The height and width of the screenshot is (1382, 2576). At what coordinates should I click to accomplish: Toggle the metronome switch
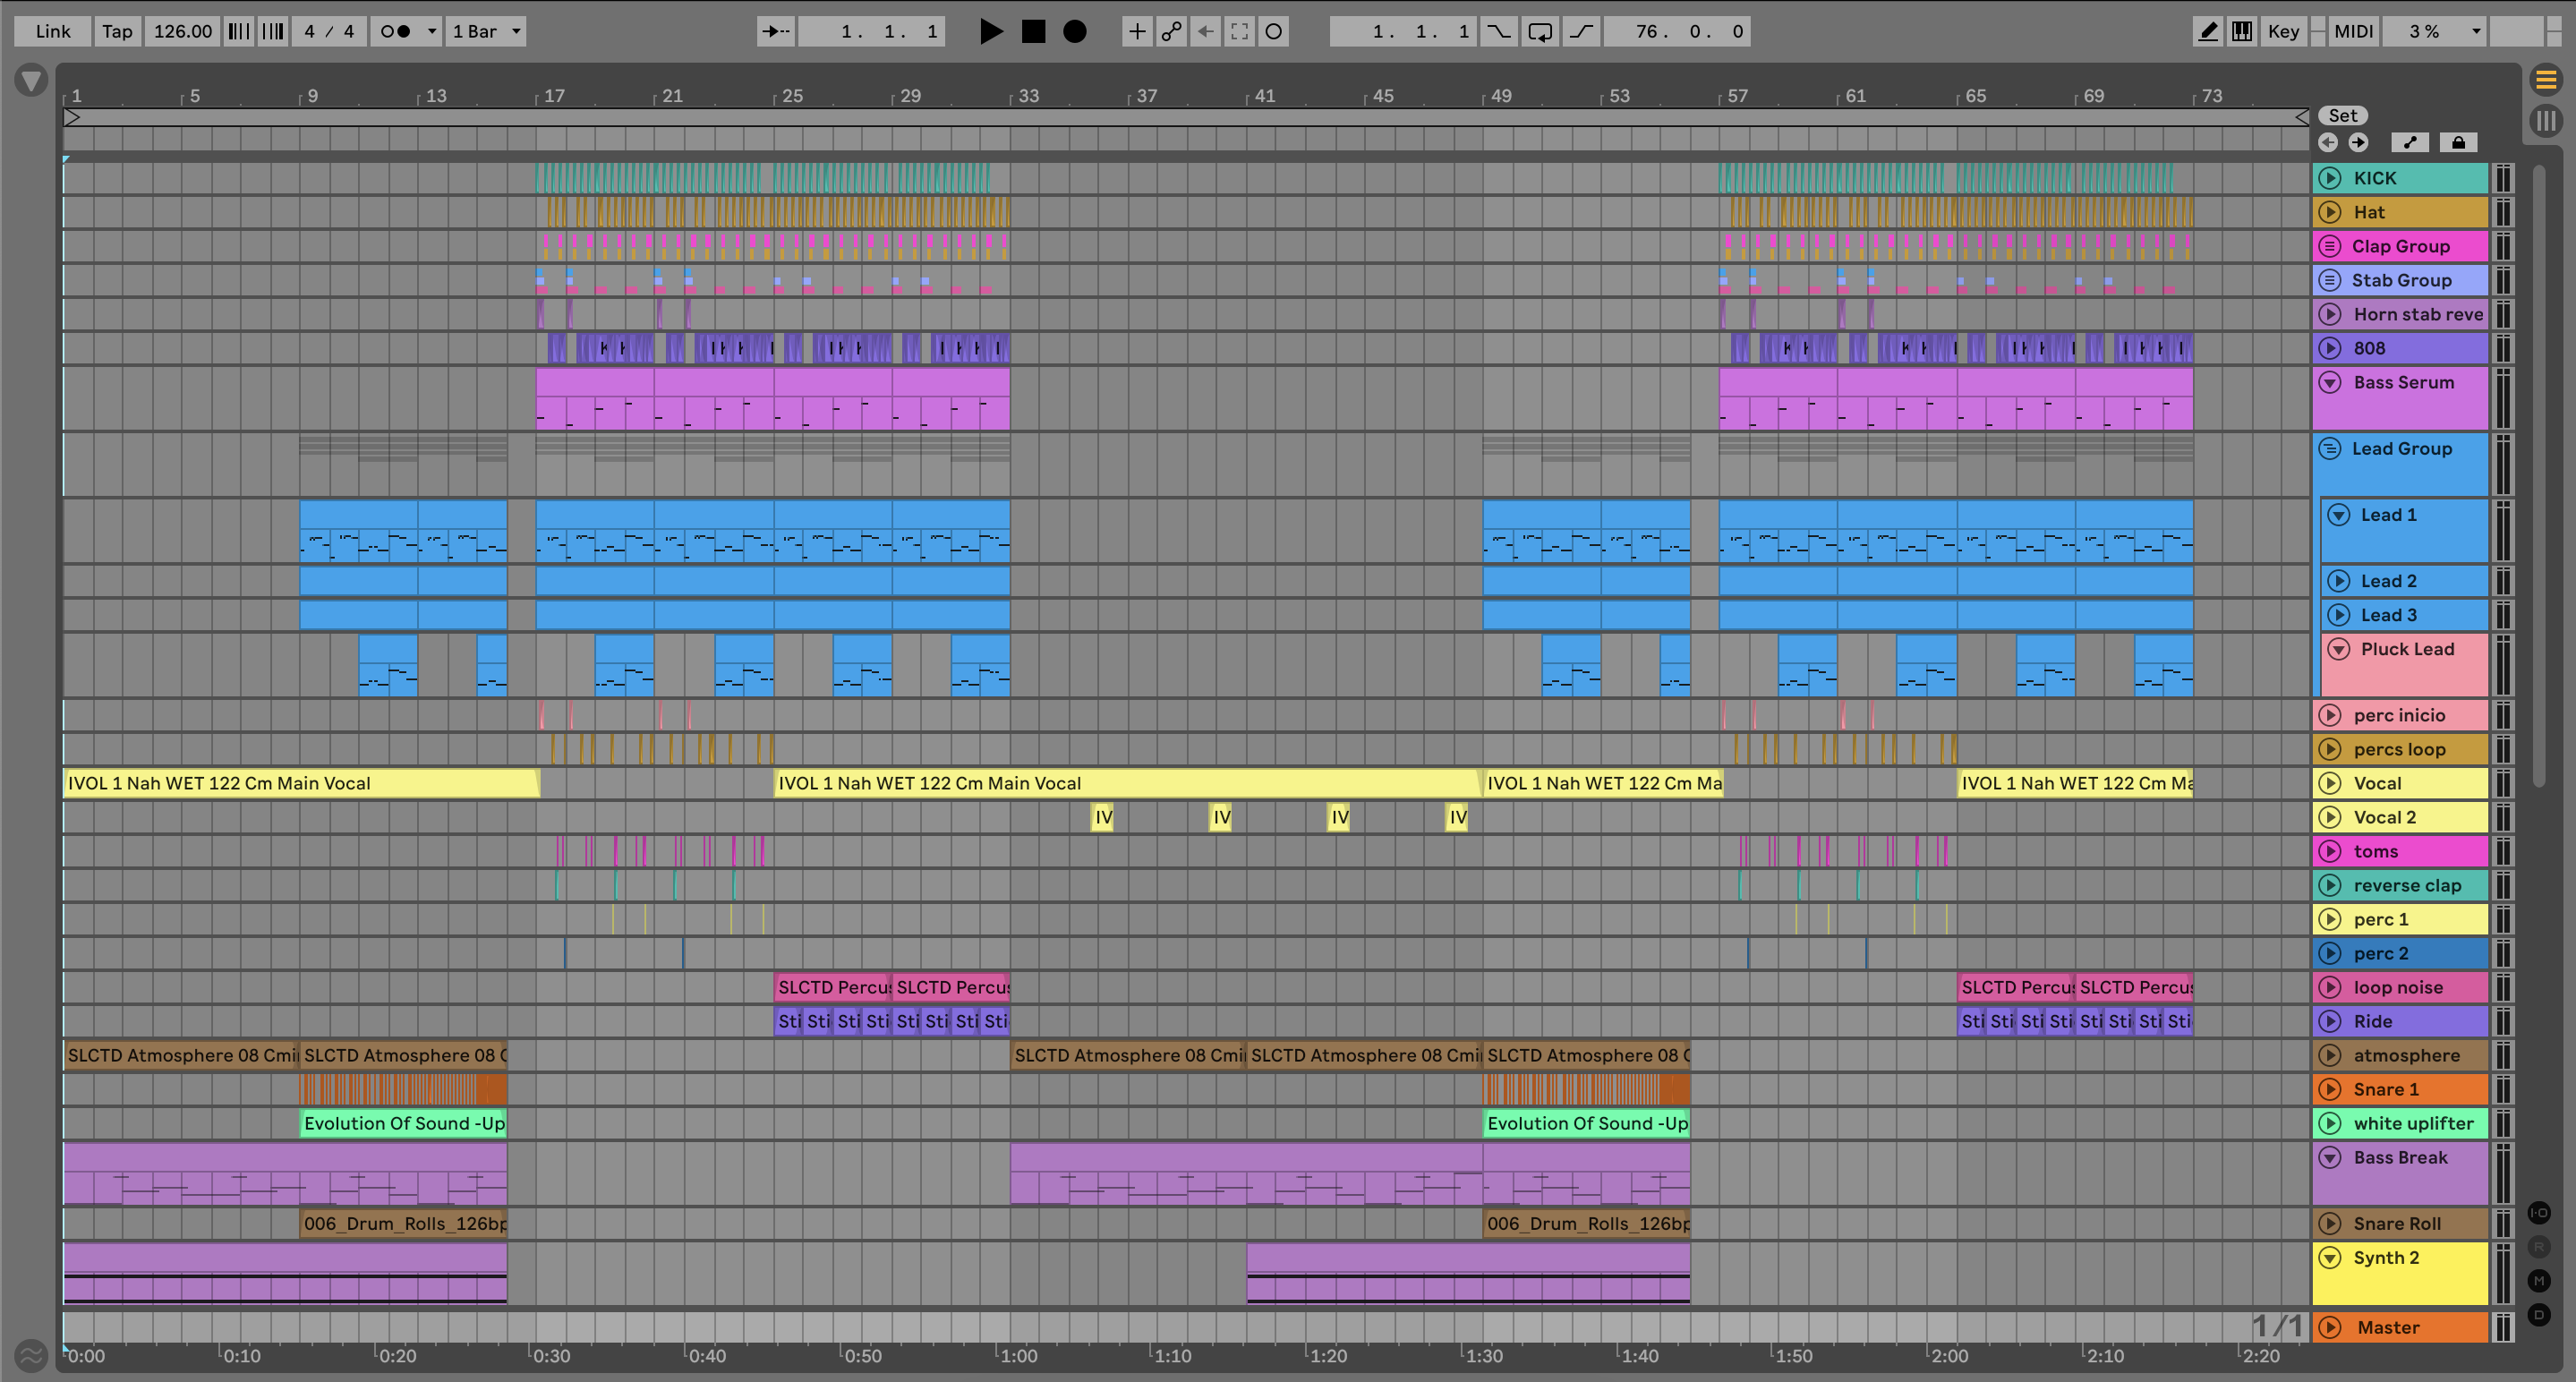coord(396,31)
